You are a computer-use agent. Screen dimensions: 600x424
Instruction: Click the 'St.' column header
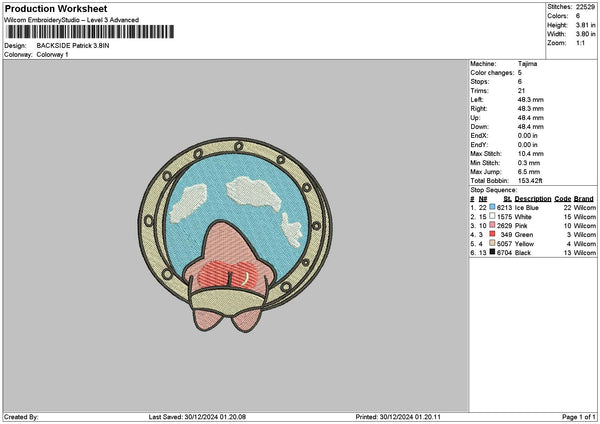(x=507, y=199)
